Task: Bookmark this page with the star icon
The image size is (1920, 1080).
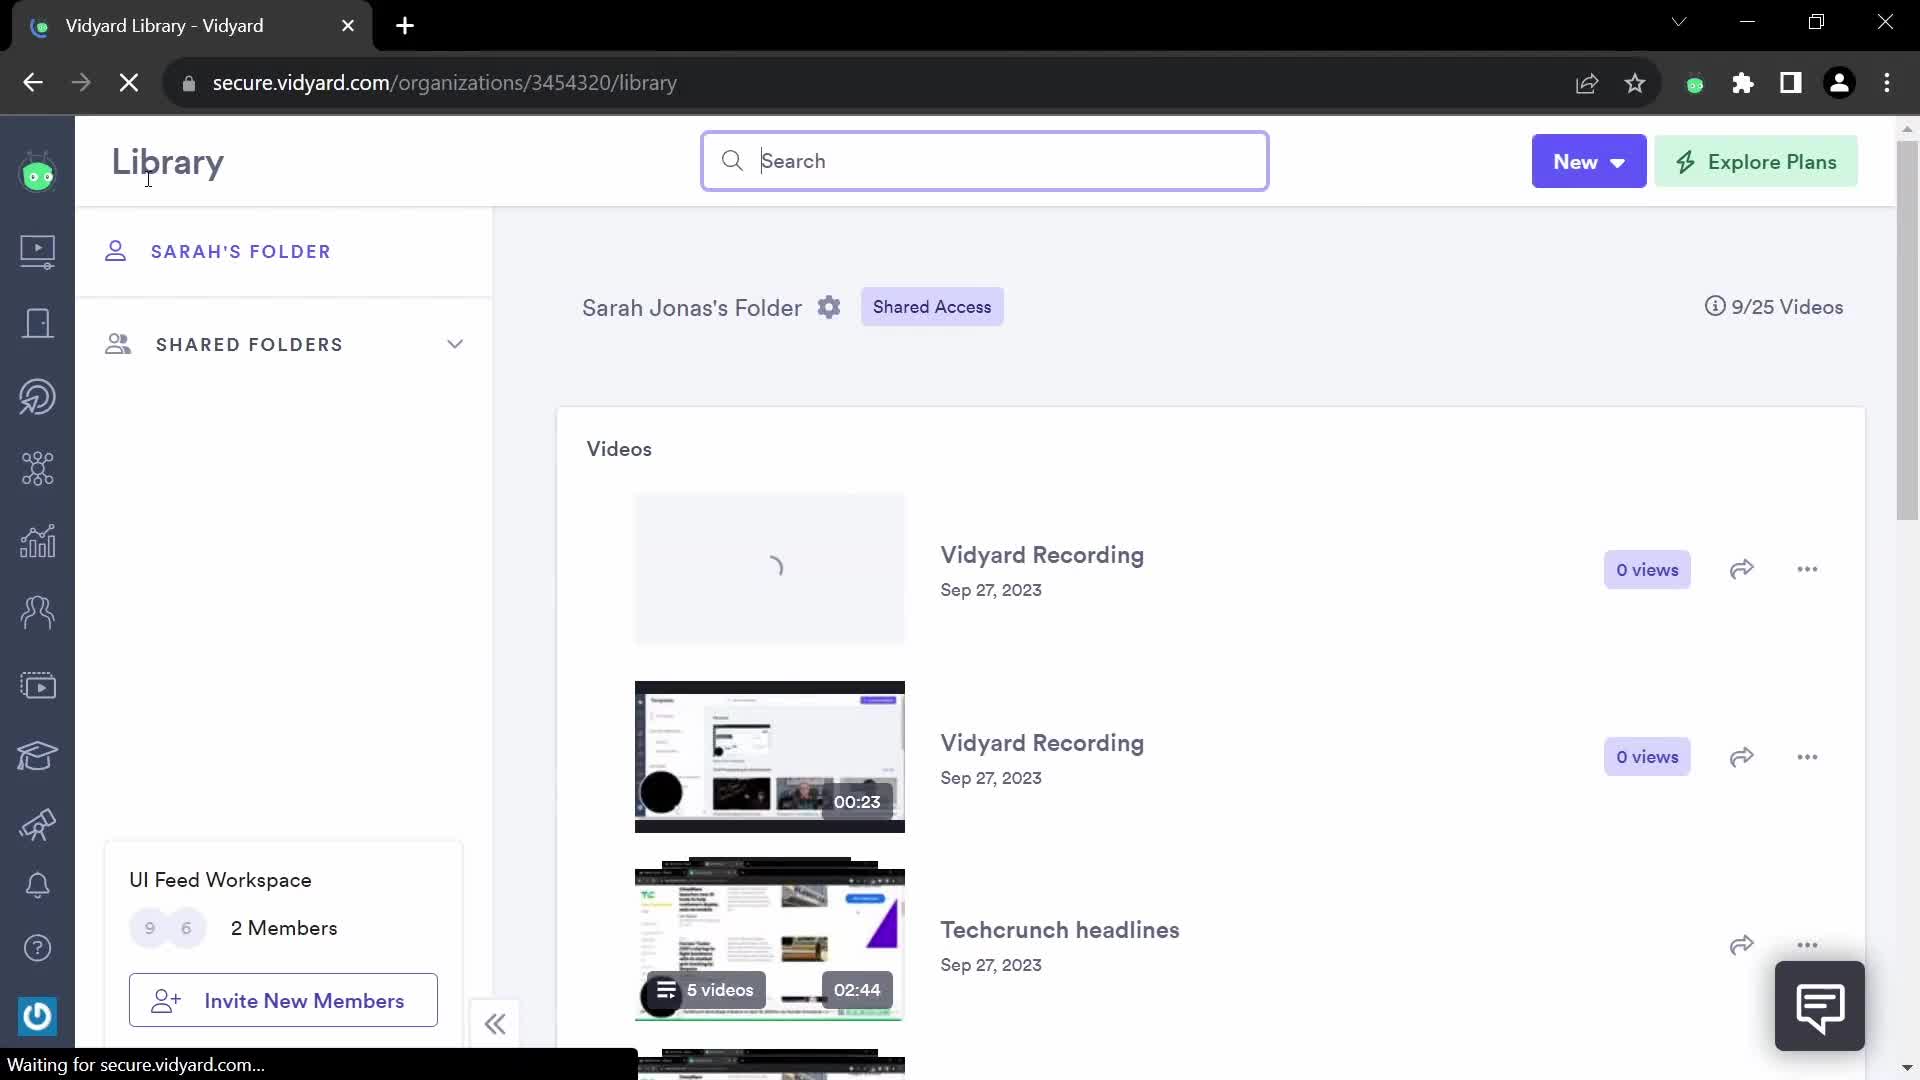Action: pos(1635,83)
